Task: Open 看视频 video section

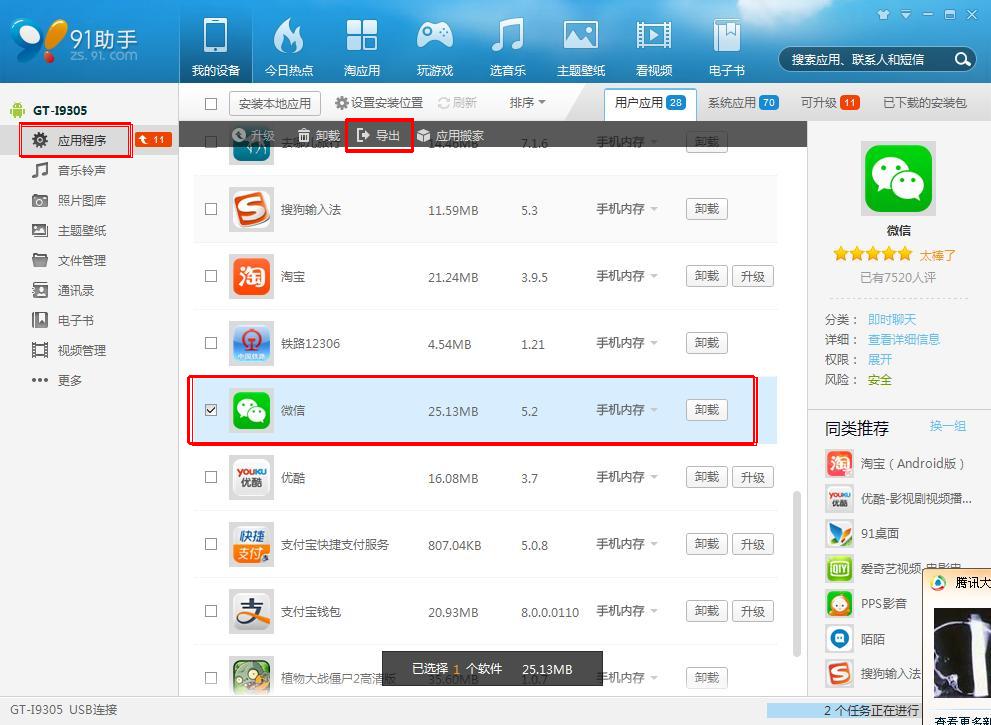Action: (x=654, y=48)
